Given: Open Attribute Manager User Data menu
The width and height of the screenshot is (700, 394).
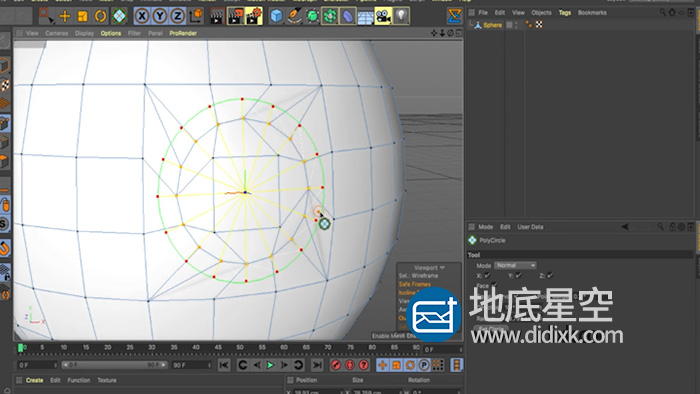Looking at the screenshot, I should click(530, 227).
